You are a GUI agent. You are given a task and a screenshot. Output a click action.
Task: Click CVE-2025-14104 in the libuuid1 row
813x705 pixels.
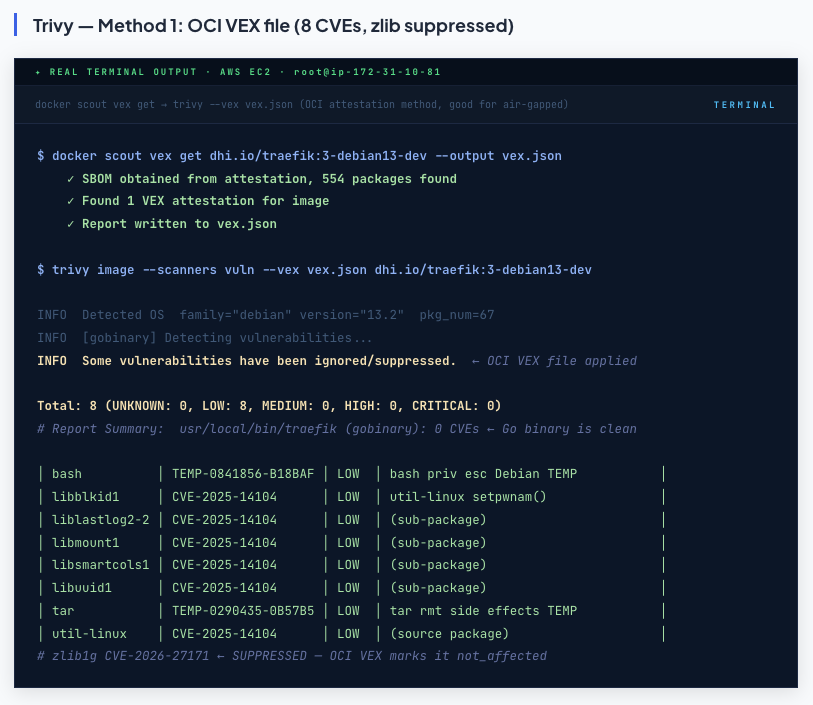(x=224, y=588)
